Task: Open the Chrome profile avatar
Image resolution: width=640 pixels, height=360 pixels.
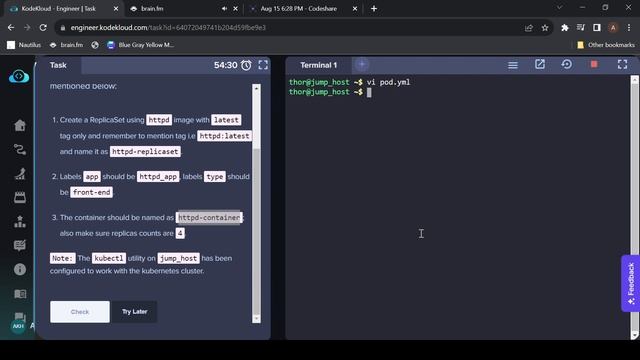Action: [613, 28]
